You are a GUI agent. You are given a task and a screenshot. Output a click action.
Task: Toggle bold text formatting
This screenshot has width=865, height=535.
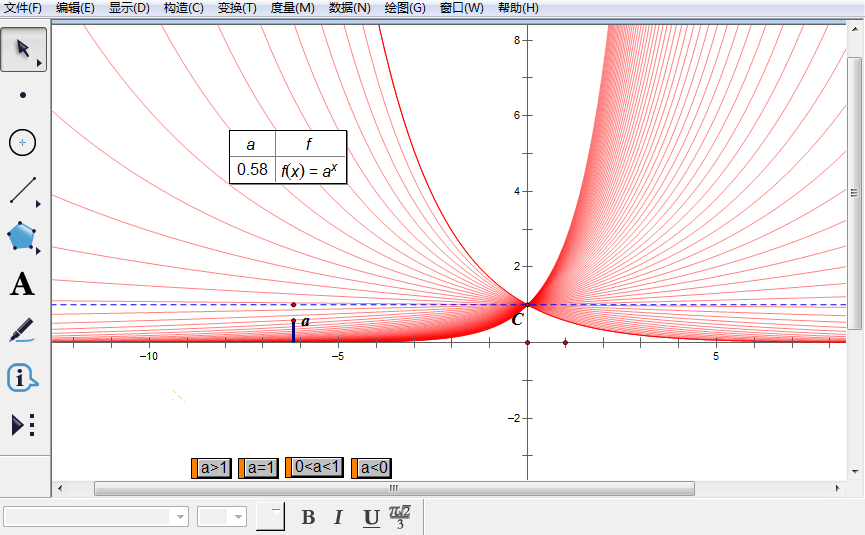308,517
